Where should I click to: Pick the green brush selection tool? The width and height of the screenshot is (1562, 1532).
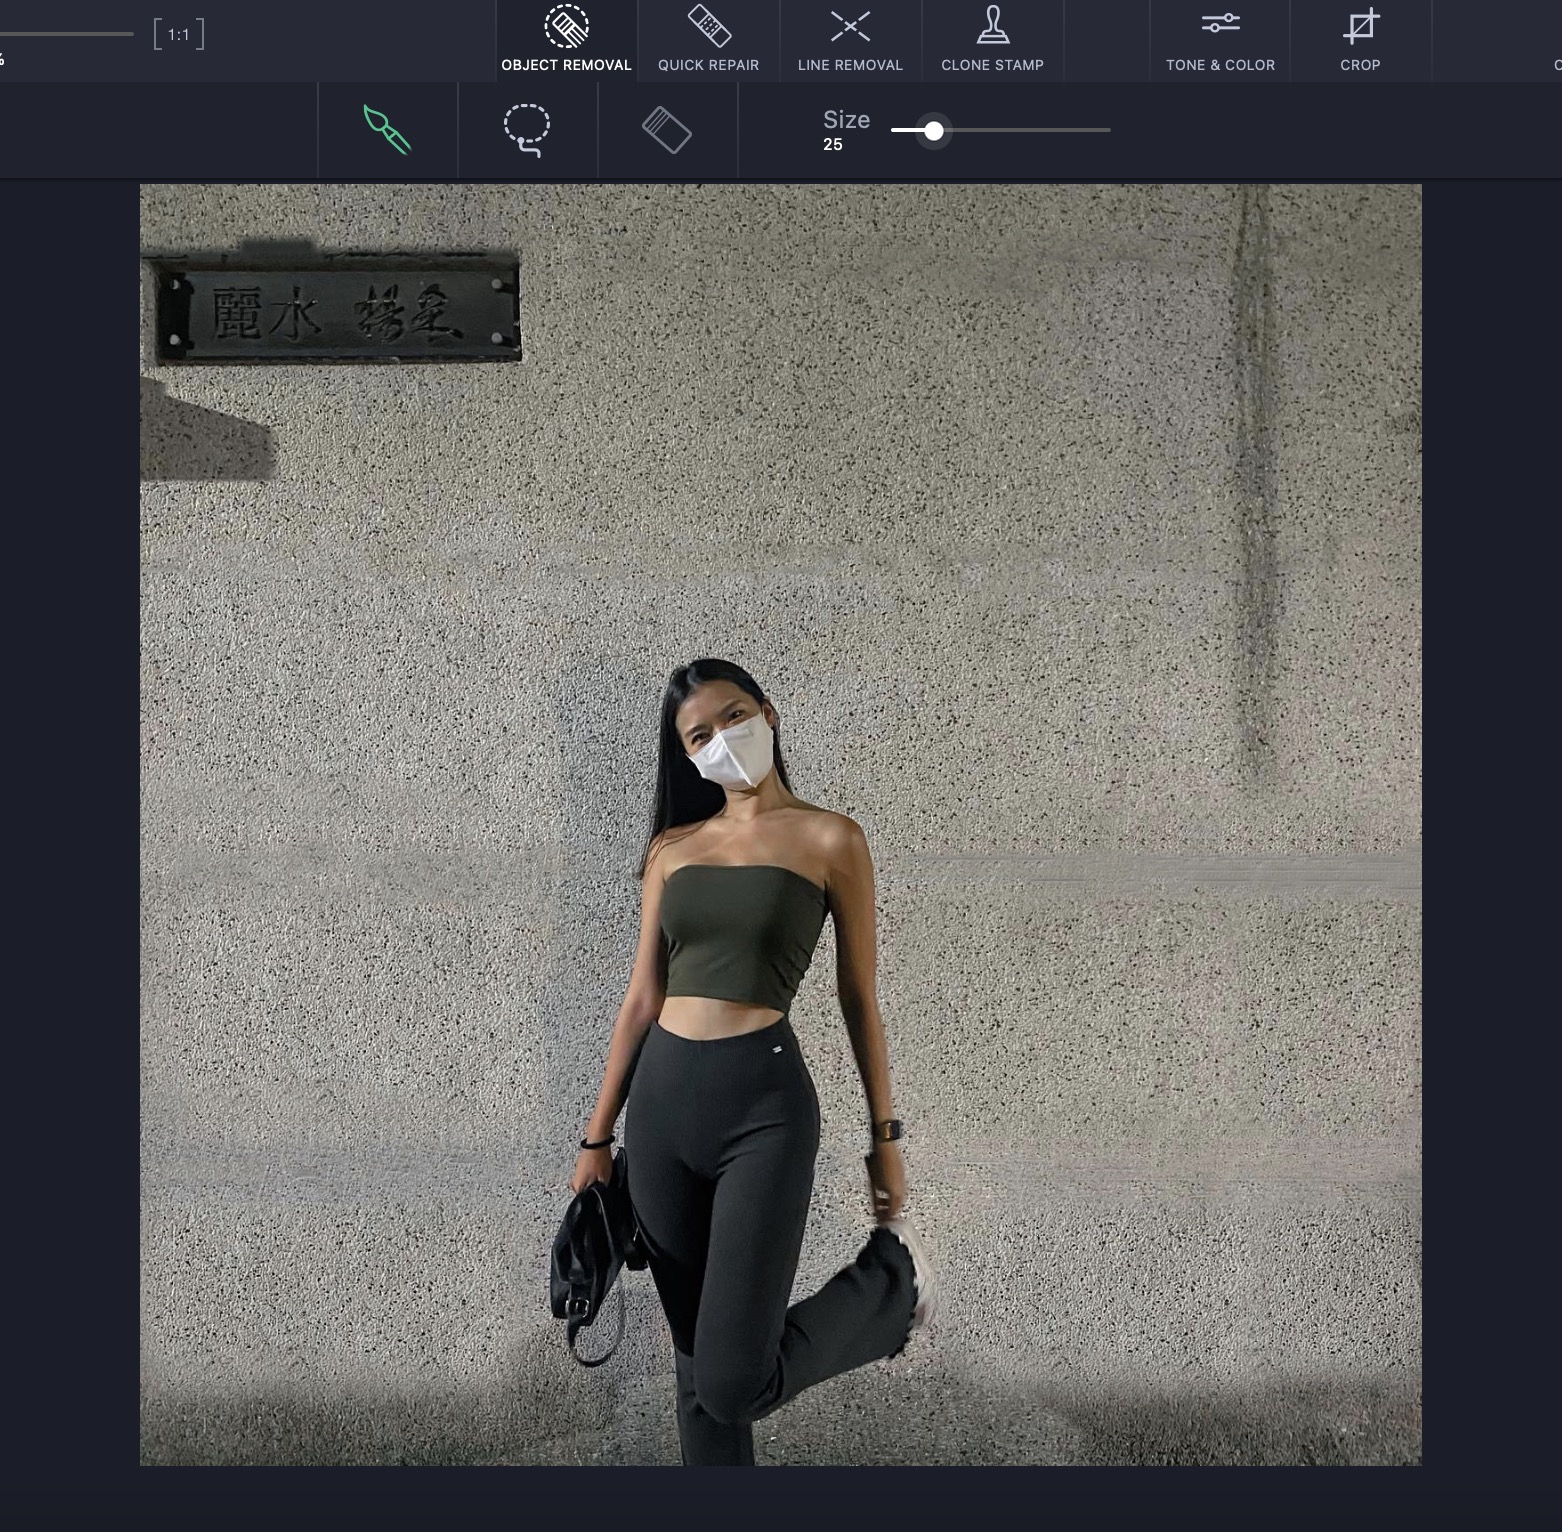(x=387, y=130)
